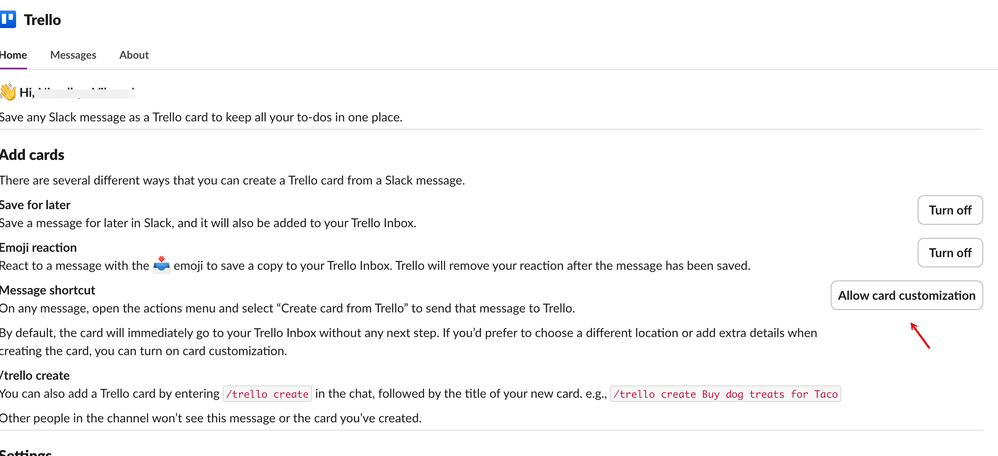Turn off the Save for later option

(949, 210)
